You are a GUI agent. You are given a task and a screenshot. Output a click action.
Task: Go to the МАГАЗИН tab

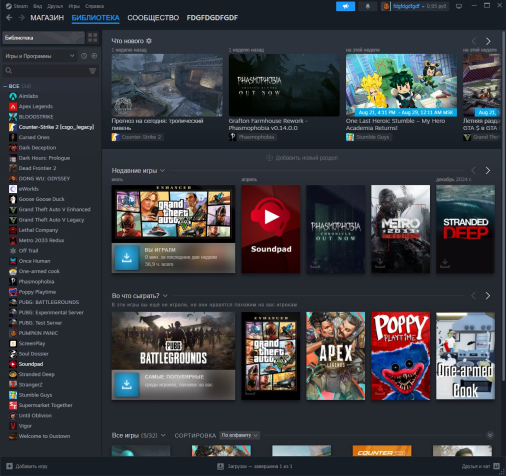point(47,18)
